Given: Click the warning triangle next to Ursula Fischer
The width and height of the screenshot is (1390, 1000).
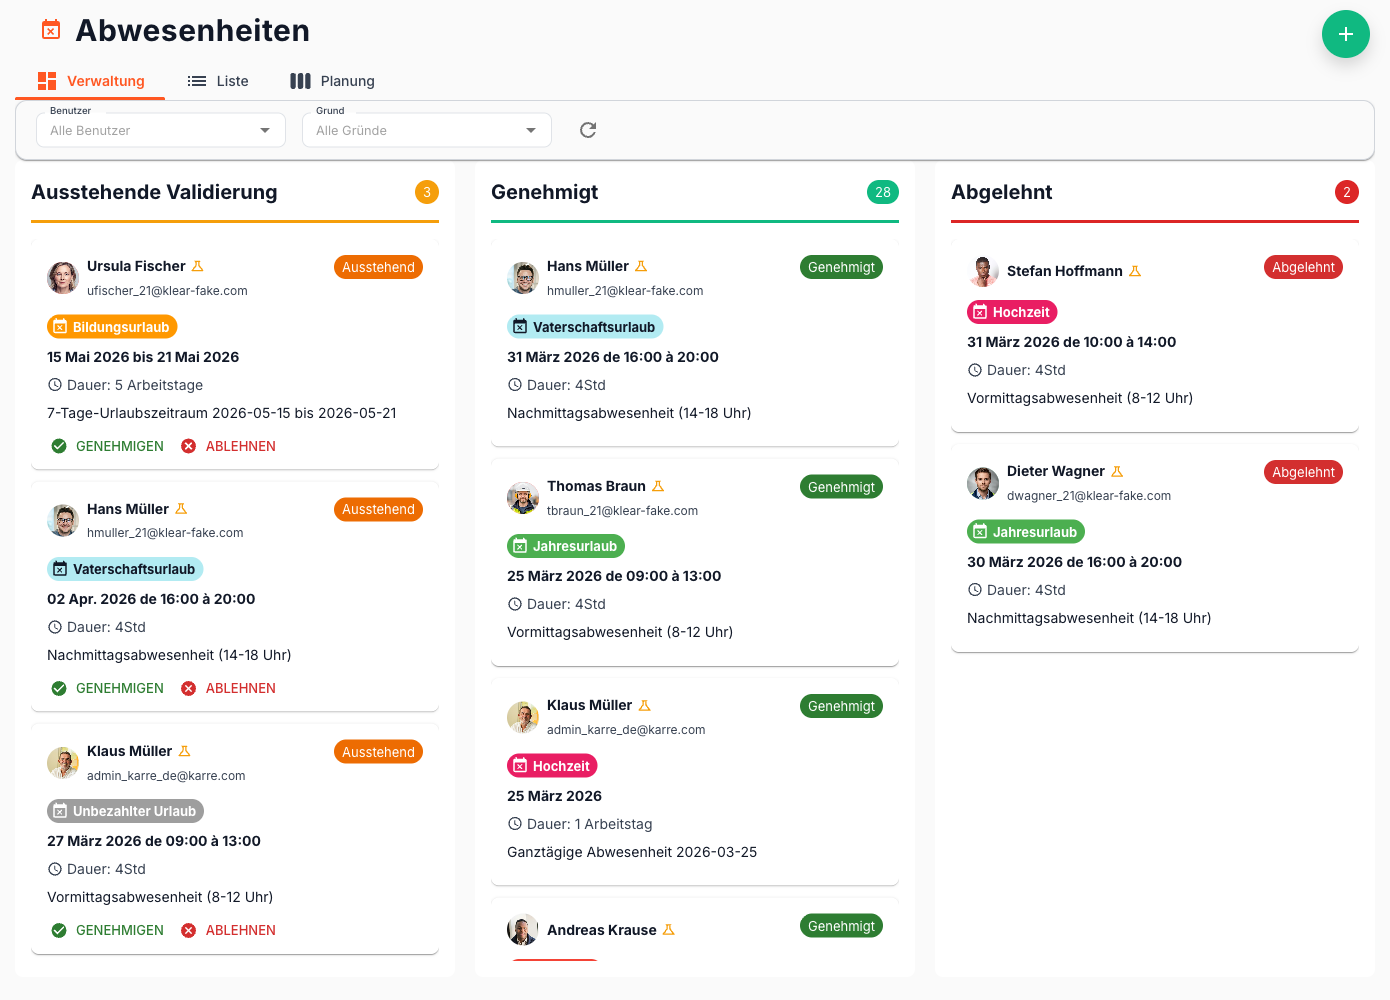Looking at the screenshot, I should pos(197,265).
